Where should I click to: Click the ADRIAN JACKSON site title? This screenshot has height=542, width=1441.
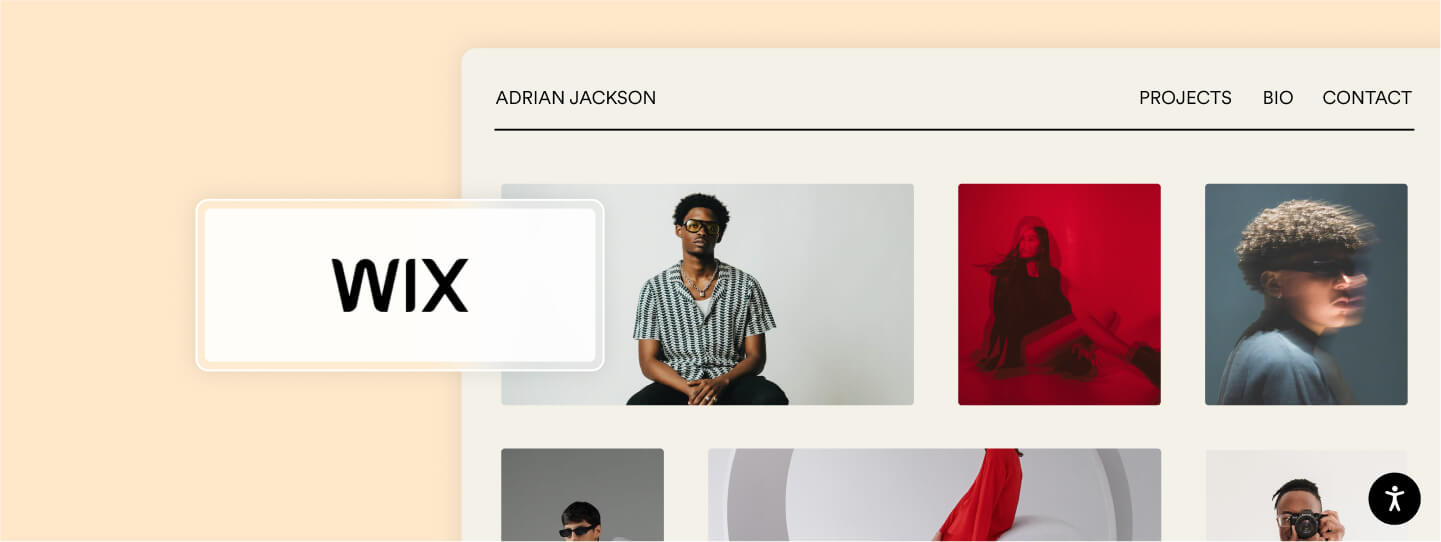[x=576, y=98]
